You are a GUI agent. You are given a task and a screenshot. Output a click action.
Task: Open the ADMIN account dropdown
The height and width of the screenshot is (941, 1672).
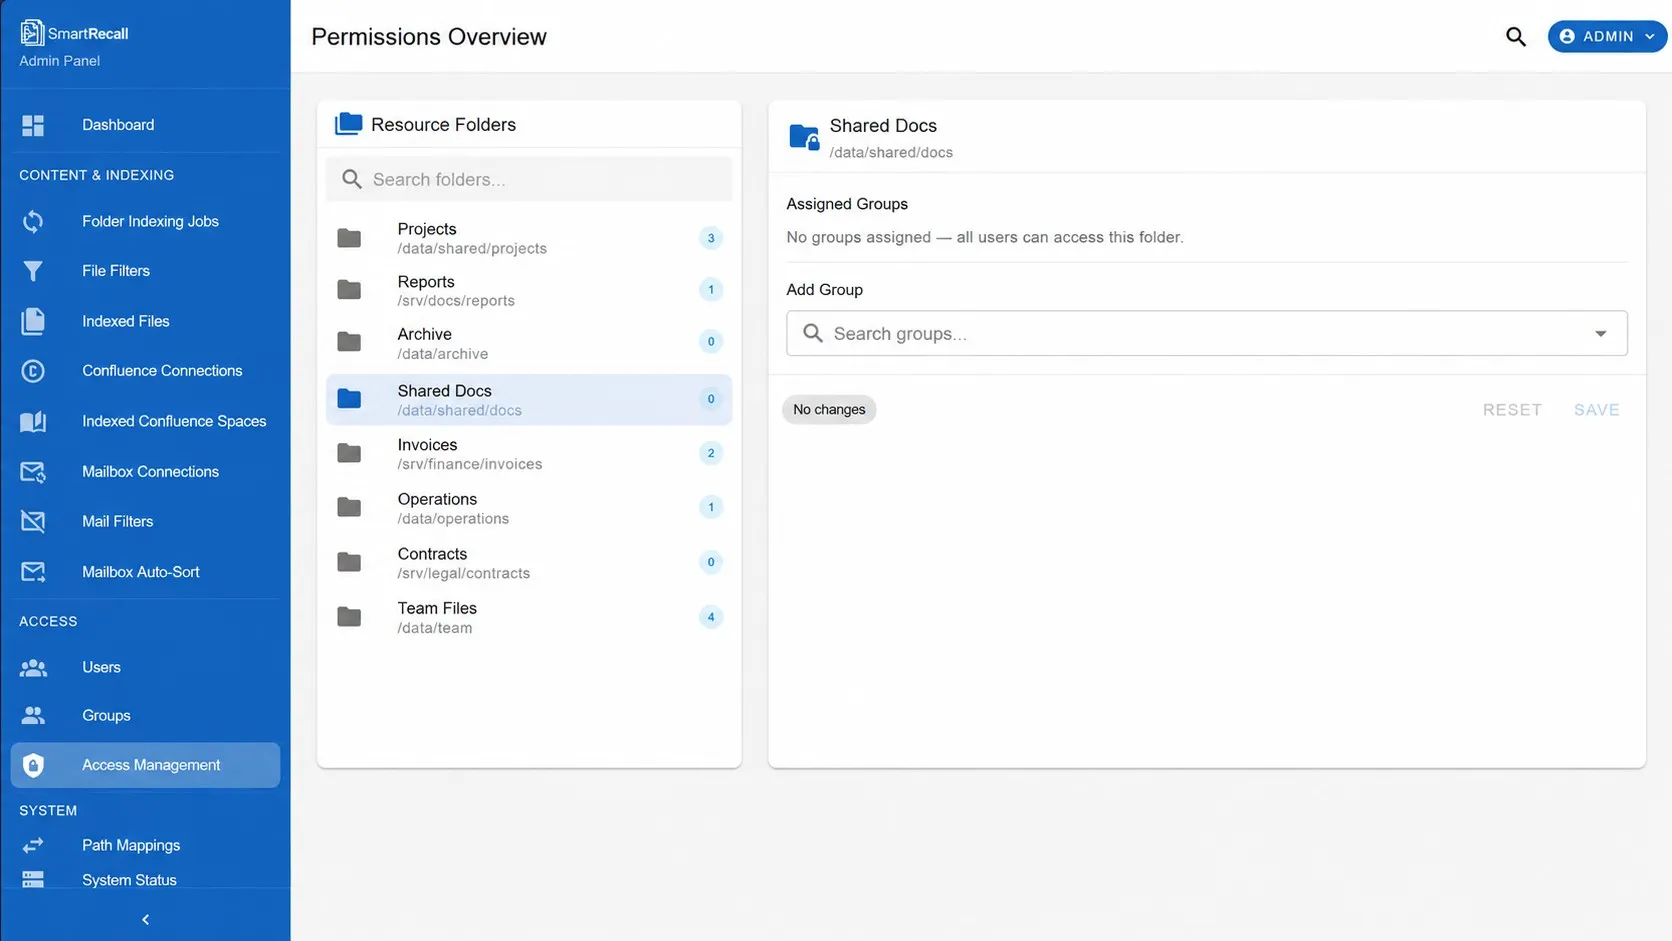click(1607, 36)
